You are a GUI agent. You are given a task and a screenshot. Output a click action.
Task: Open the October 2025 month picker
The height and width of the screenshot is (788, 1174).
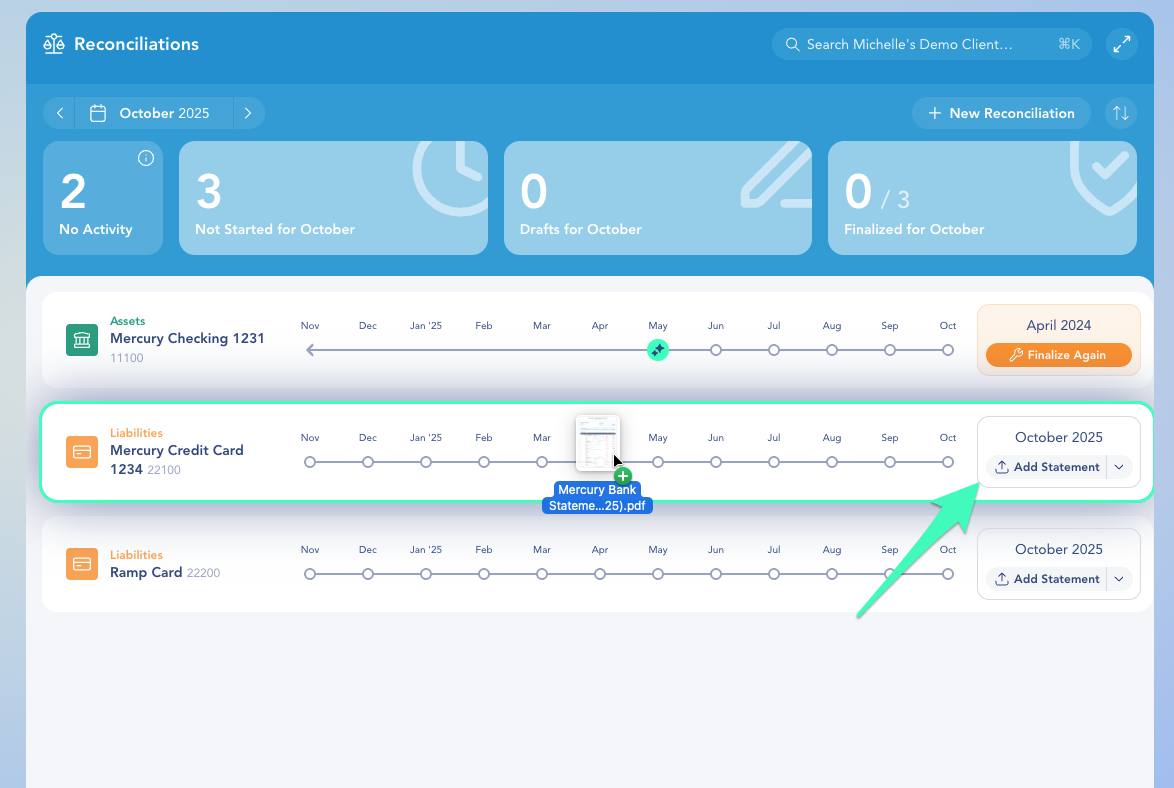pos(153,113)
